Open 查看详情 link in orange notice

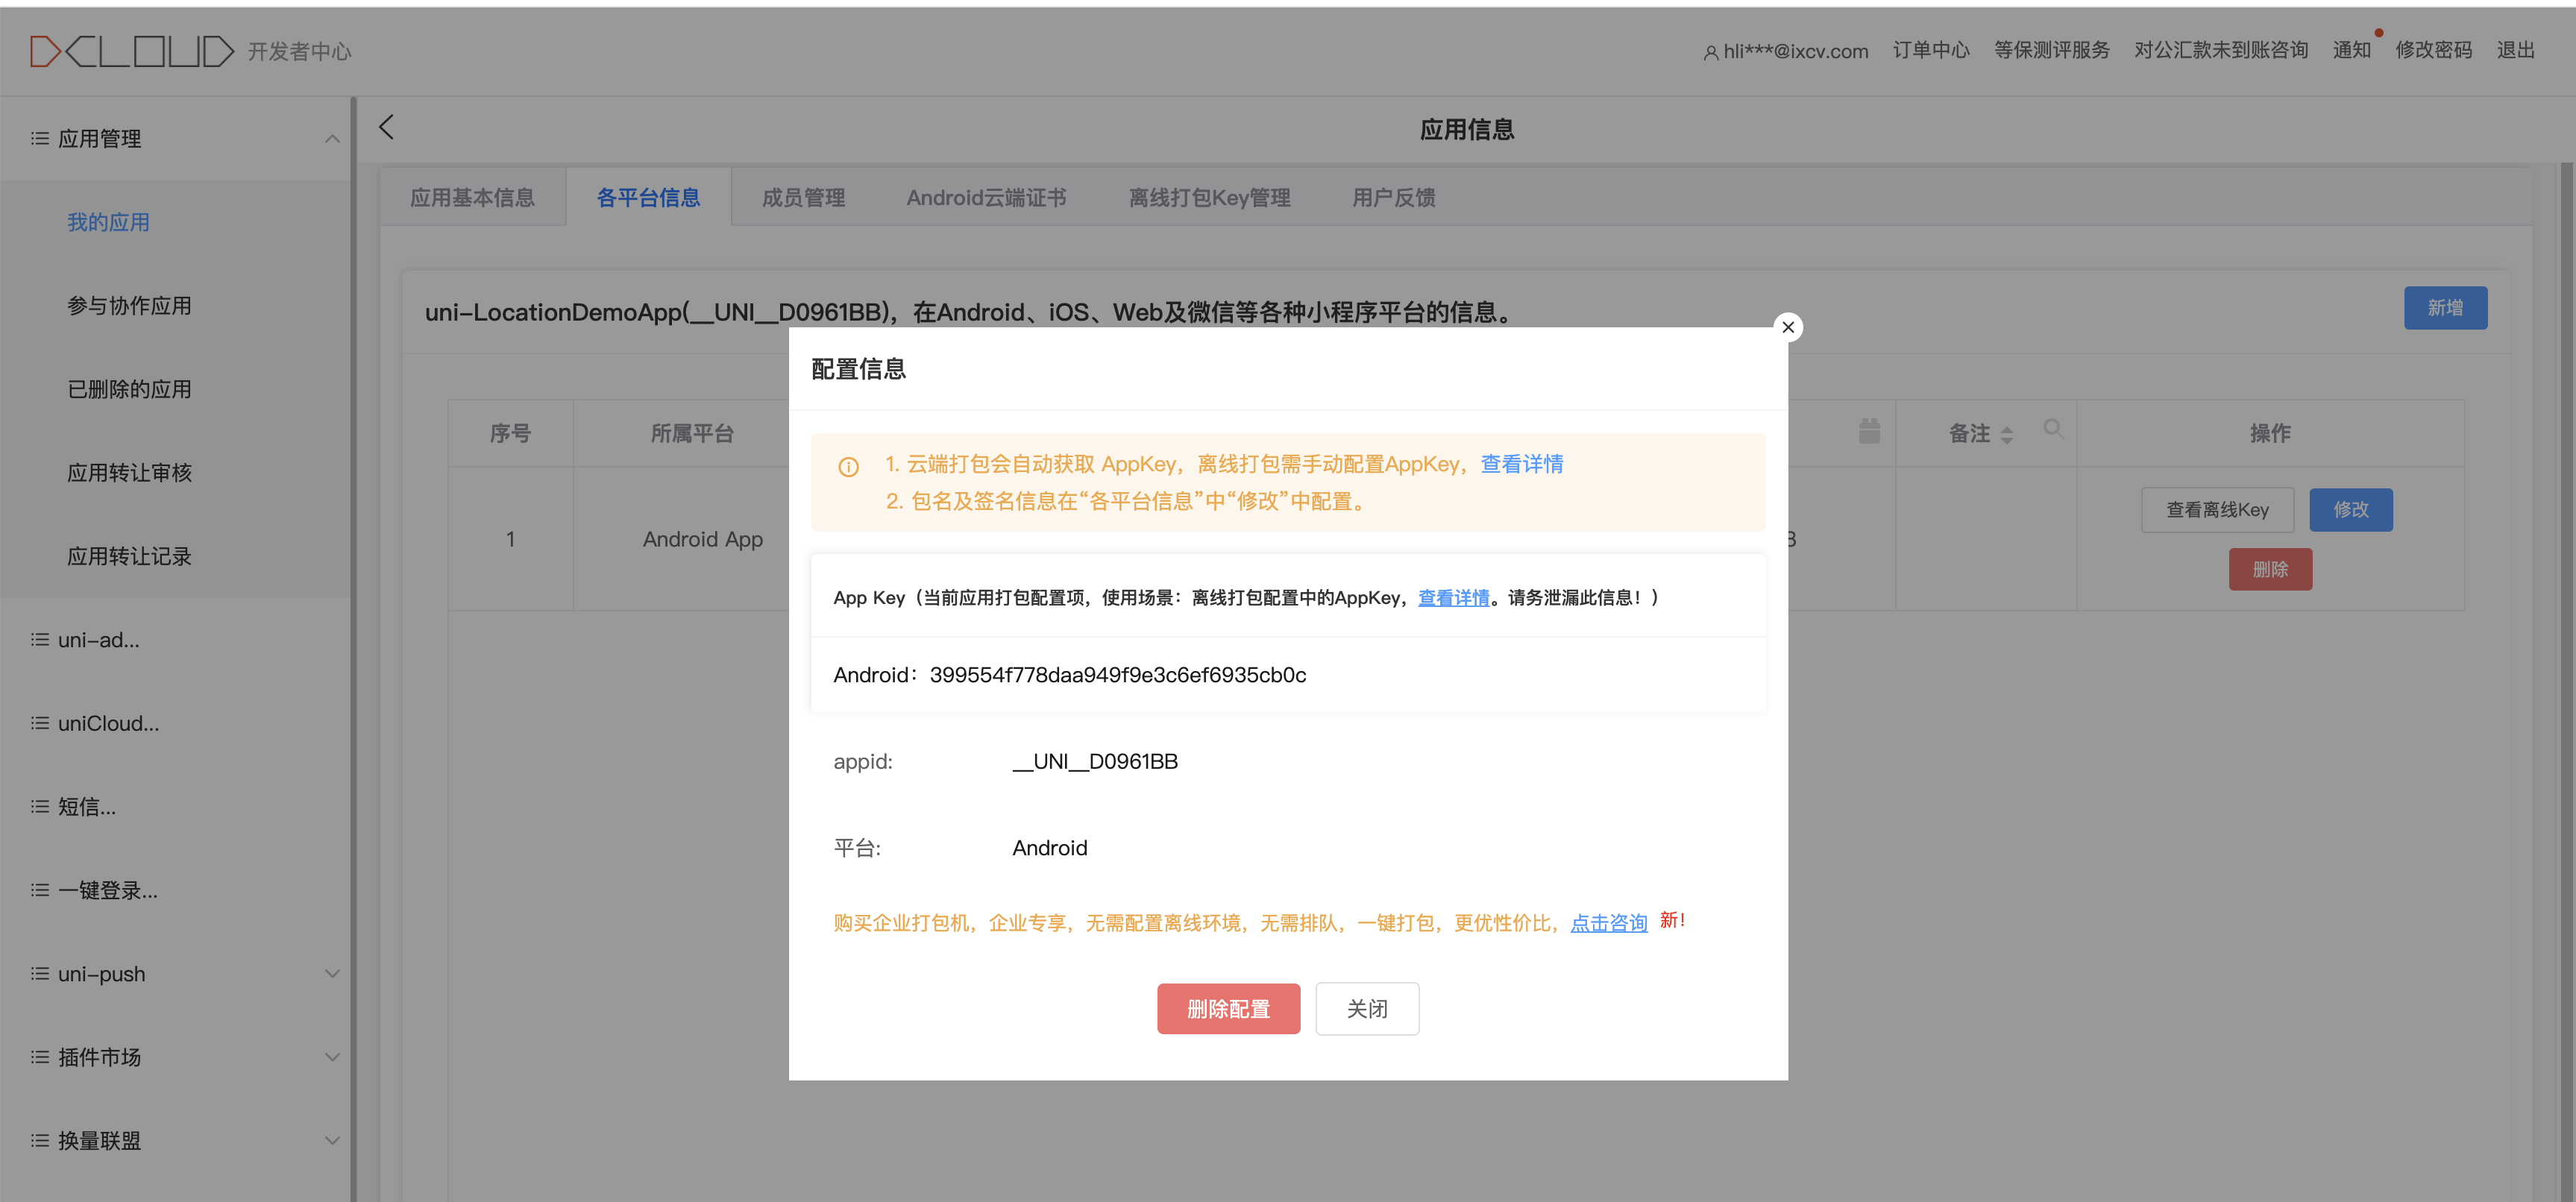pos(1521,464)
